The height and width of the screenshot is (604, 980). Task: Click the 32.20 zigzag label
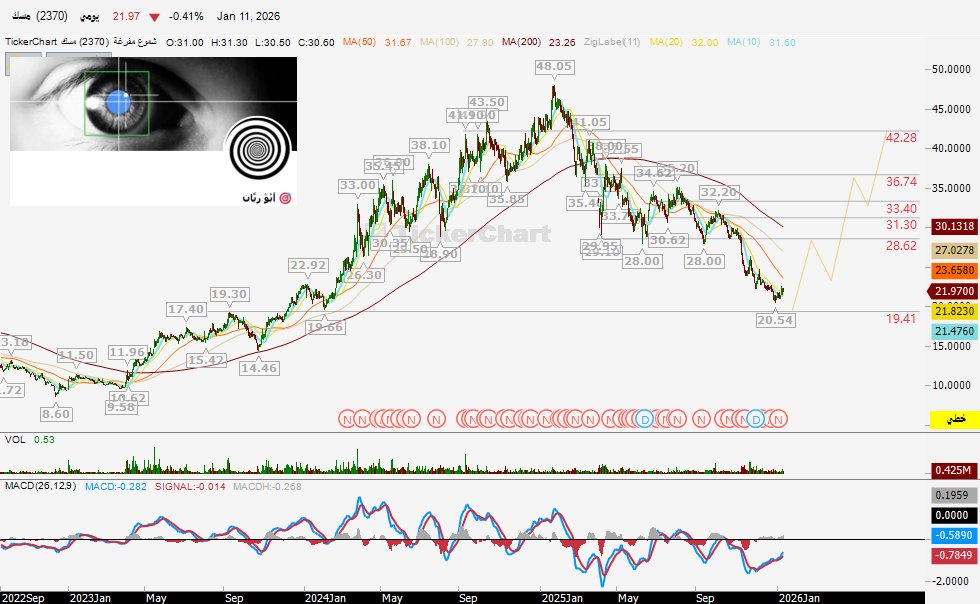click(719, 192)
